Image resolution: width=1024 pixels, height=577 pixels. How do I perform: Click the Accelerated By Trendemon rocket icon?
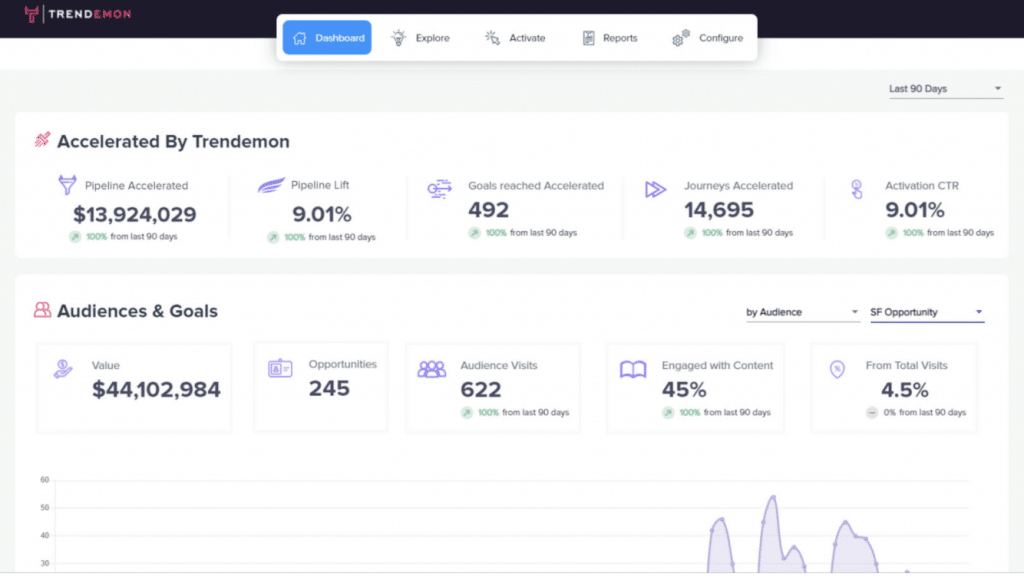coord(42,140)
